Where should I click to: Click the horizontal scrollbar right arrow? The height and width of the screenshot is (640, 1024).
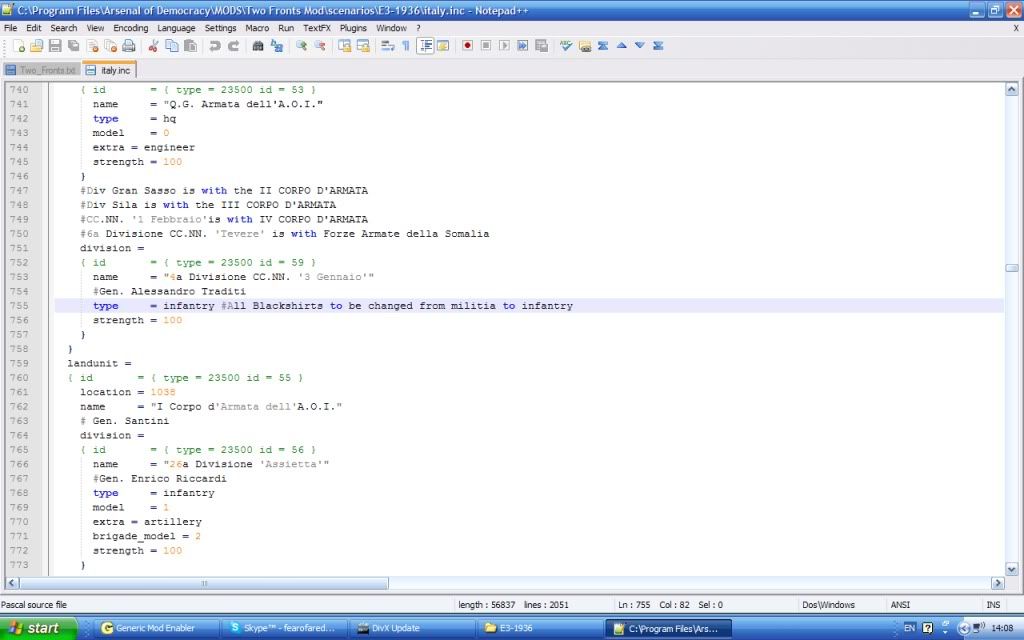[x=997, y=583]
